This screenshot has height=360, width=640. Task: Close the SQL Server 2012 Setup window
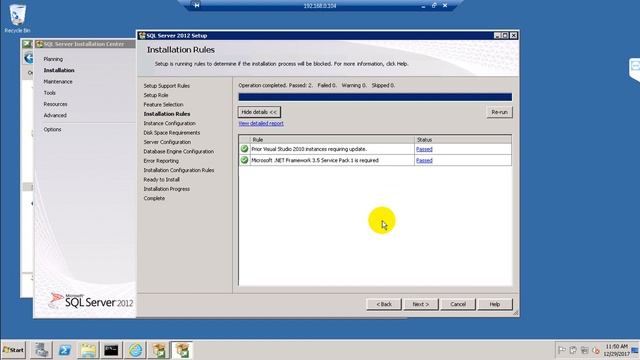(x=514, y=36)
